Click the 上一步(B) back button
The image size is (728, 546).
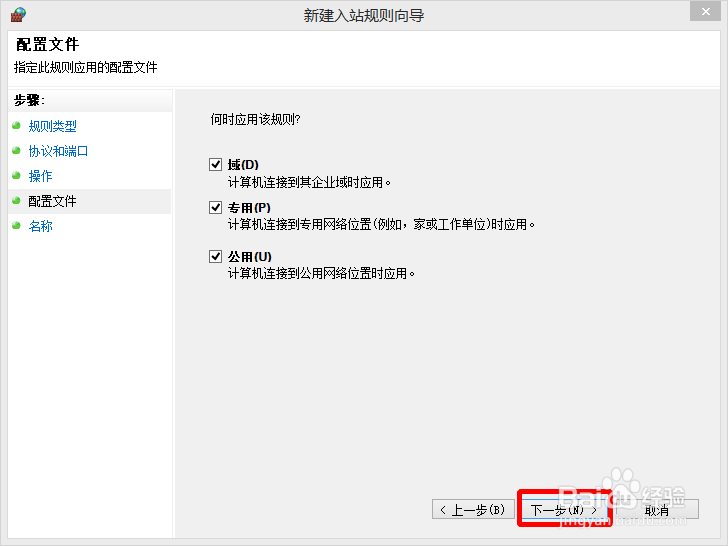473,510
